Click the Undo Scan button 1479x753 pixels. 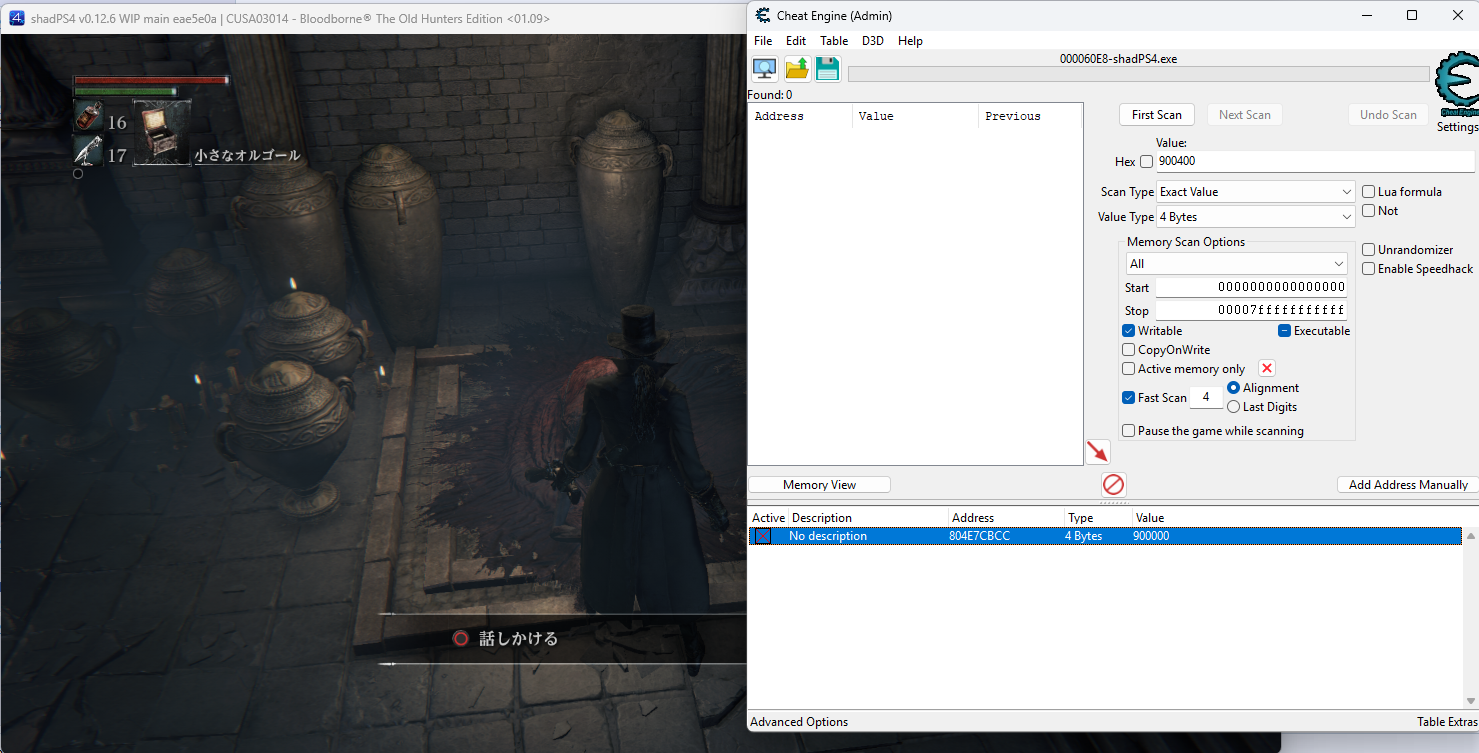pos(1388,115)
